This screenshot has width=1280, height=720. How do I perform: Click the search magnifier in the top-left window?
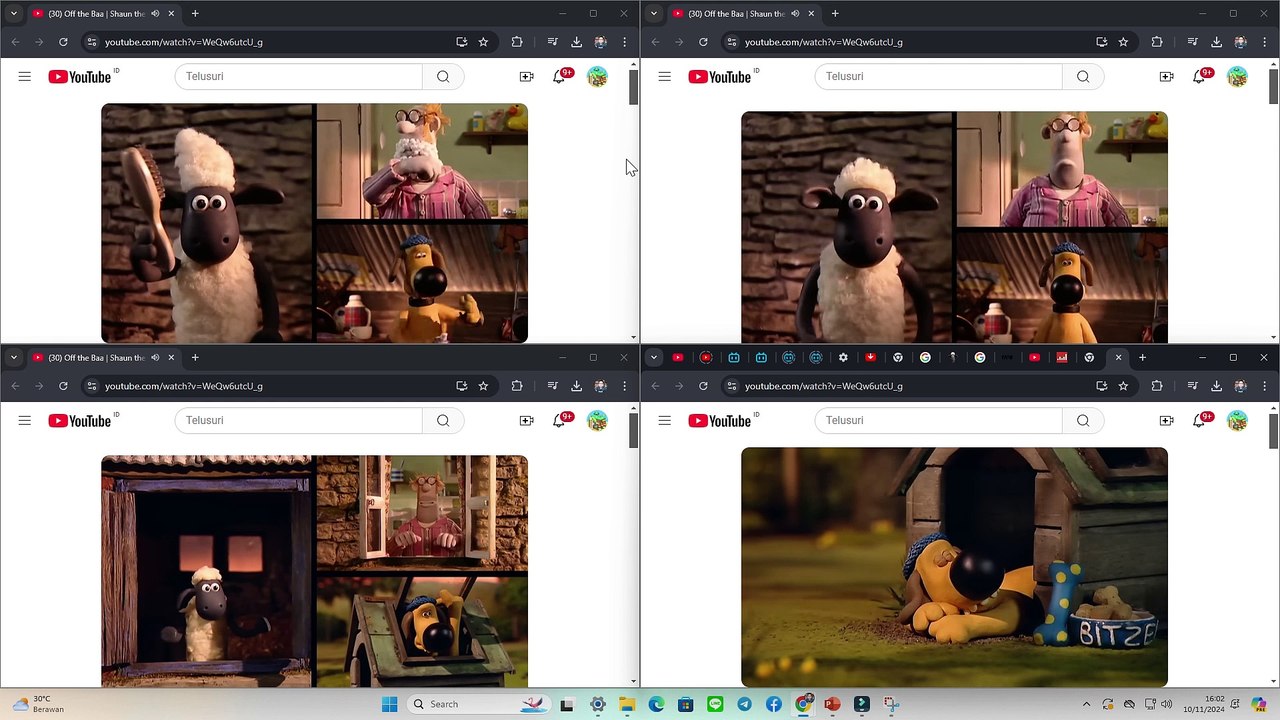pos(443,77)
